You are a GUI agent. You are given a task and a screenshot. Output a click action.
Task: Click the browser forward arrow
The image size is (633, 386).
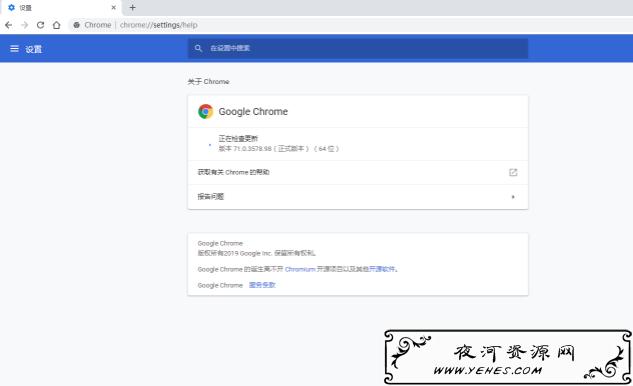pos(25,25)
